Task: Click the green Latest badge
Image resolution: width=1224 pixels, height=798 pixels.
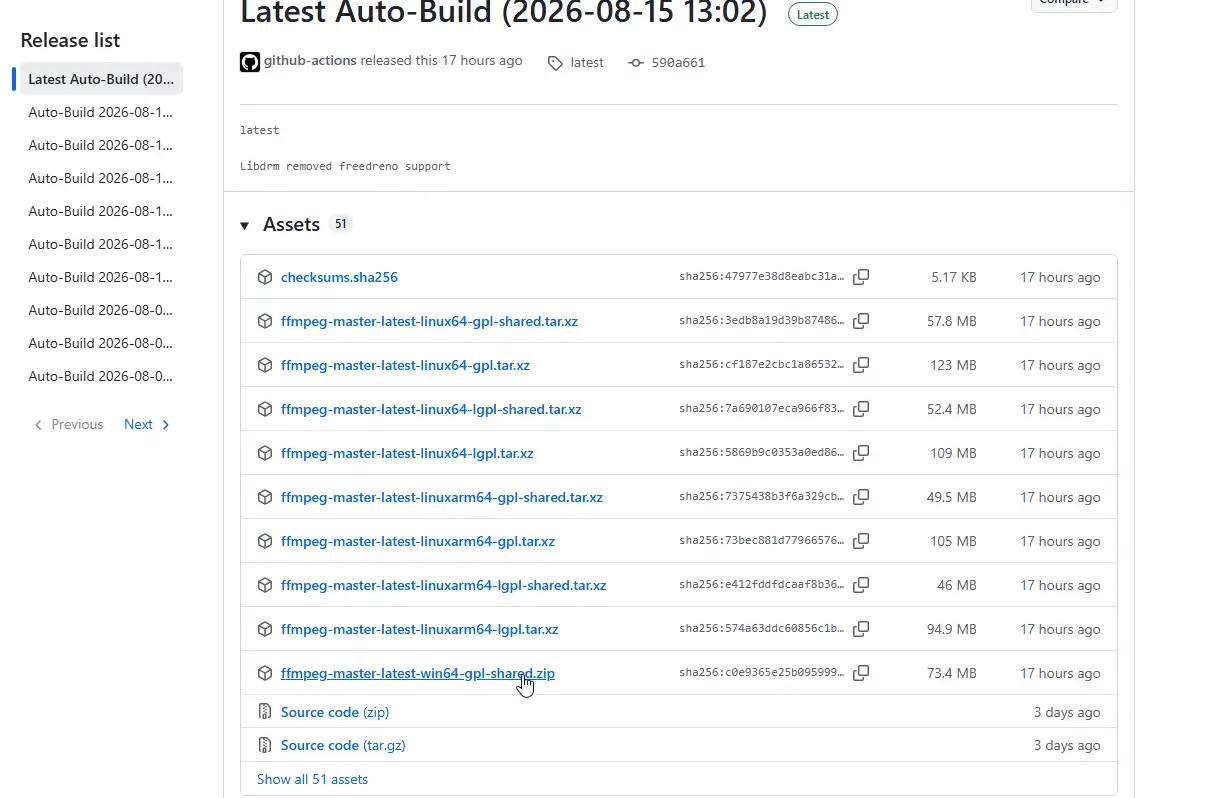Action: click(x=813, y=14)
